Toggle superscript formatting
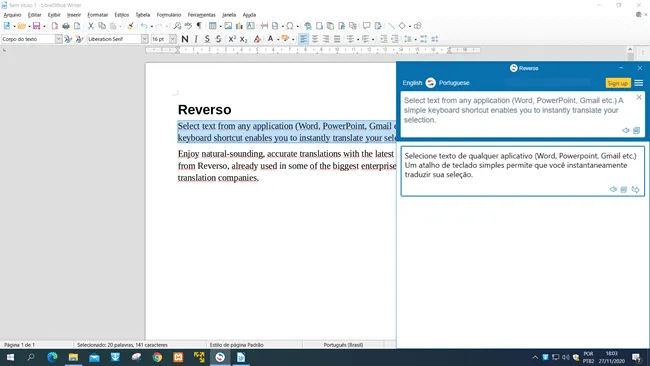This screenshot has width=650, height=366. [x=232, y=39]
